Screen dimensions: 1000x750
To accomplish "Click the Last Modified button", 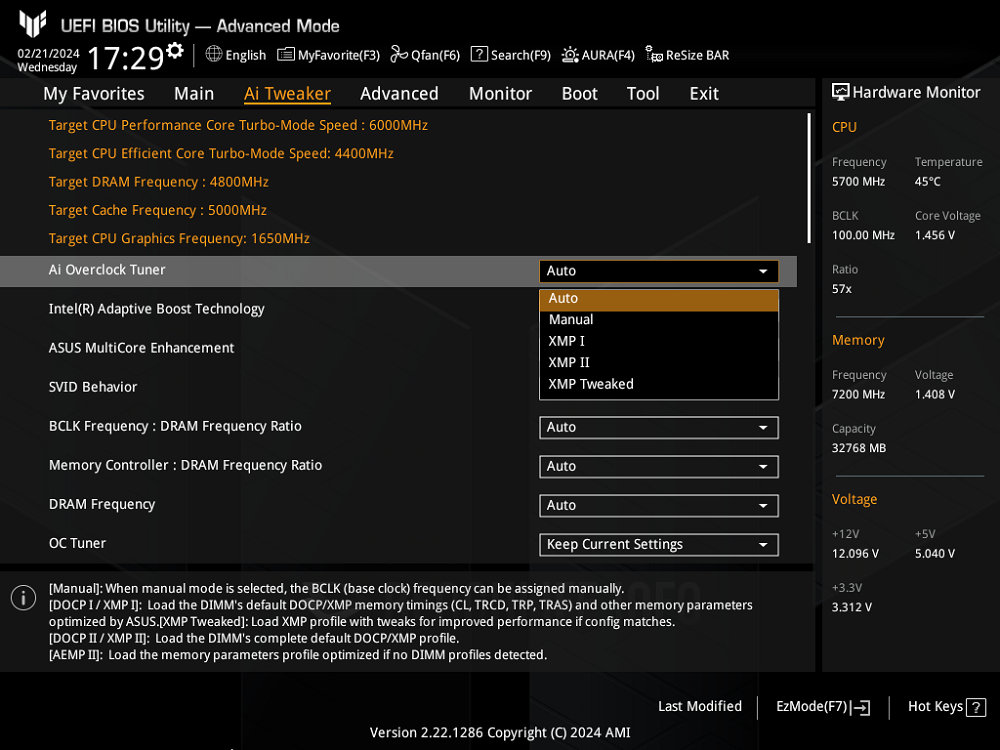I will click(700, 707).
